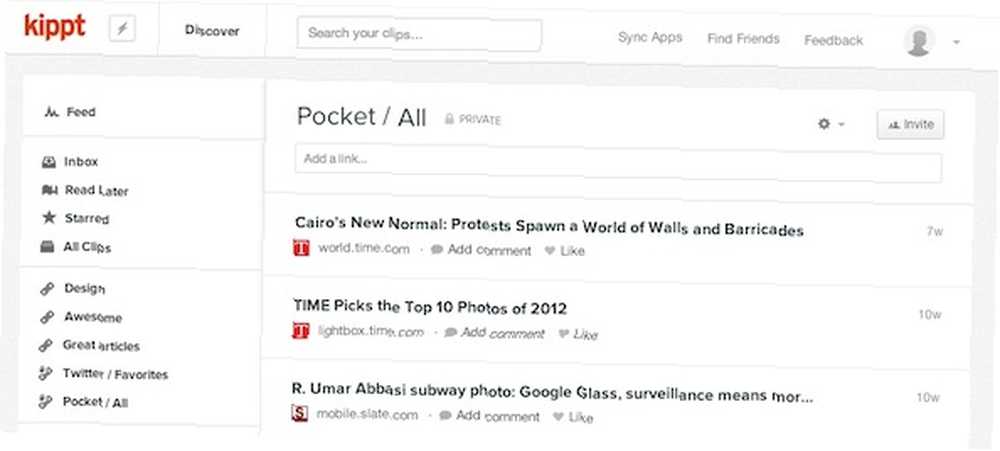This screenshot has width=1000, height=451.
Task: Click the All Clips drawer icon
Action: pos(47,247)
